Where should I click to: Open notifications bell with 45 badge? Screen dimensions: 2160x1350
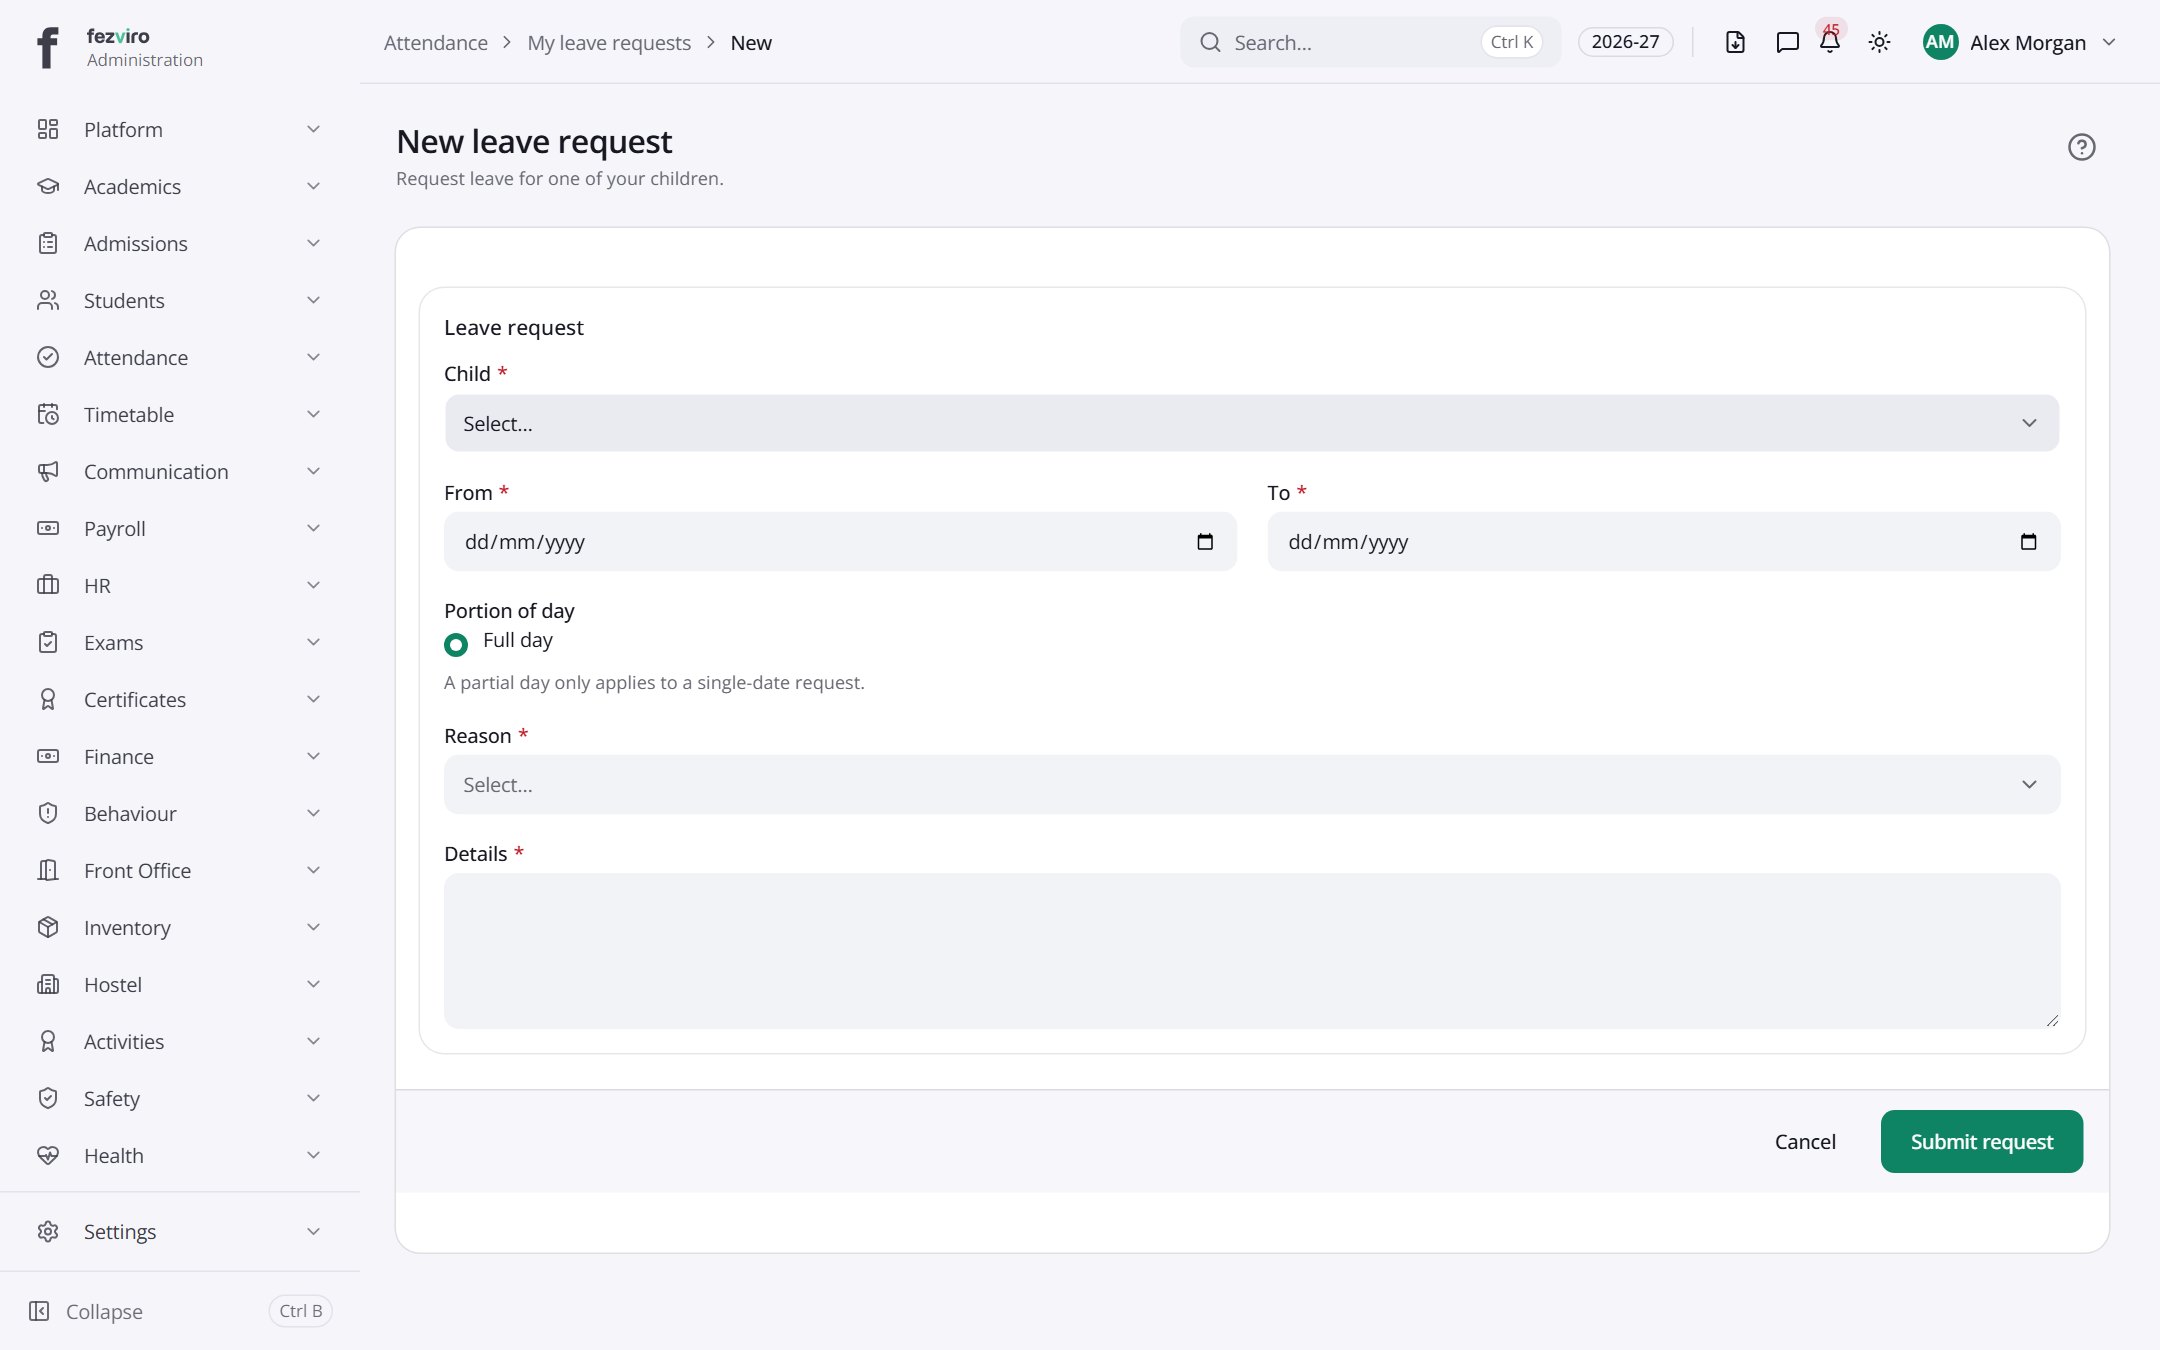point(1830,41)
